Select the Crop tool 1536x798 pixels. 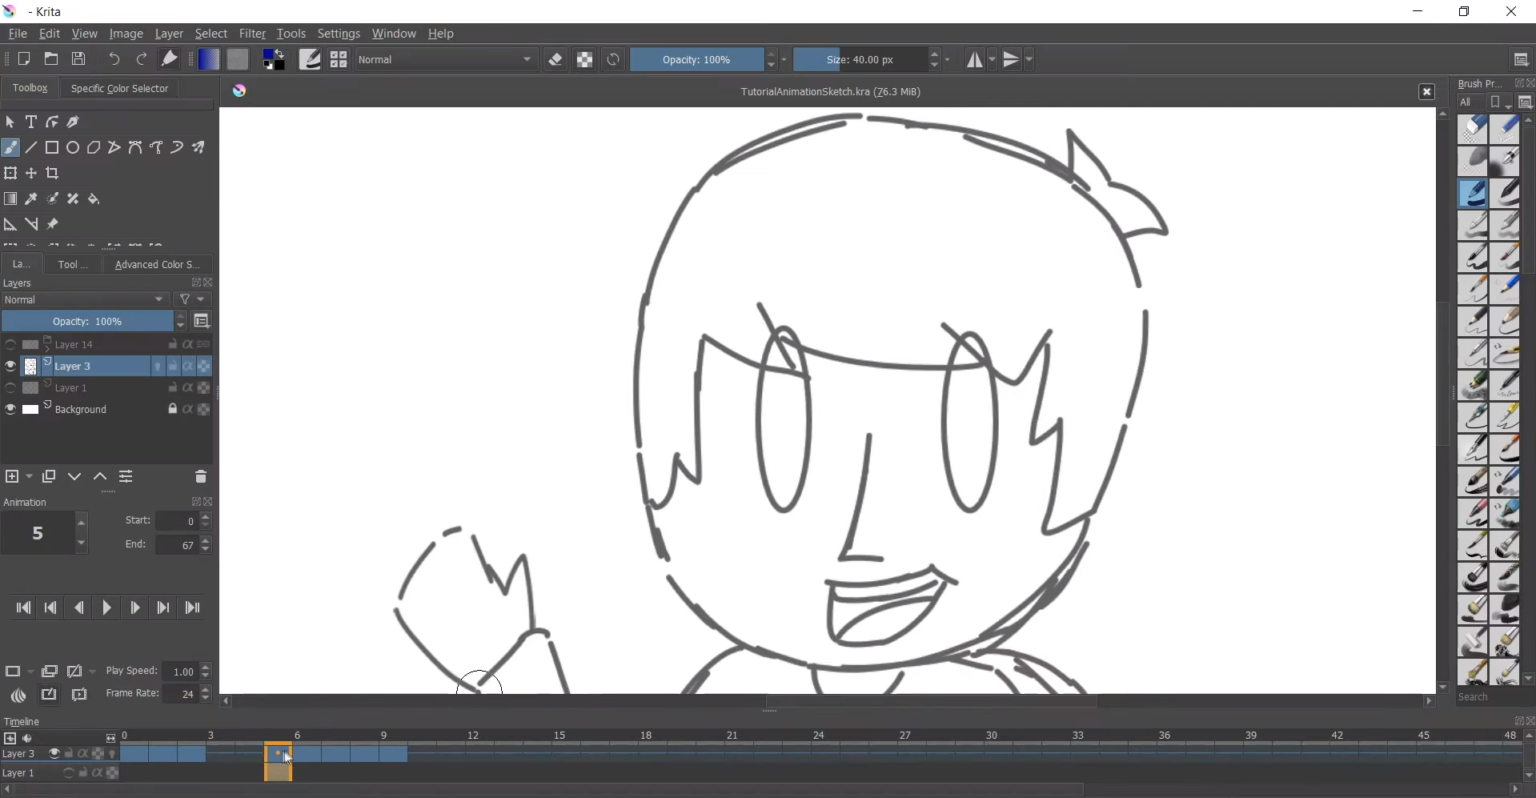coord(52,173)
